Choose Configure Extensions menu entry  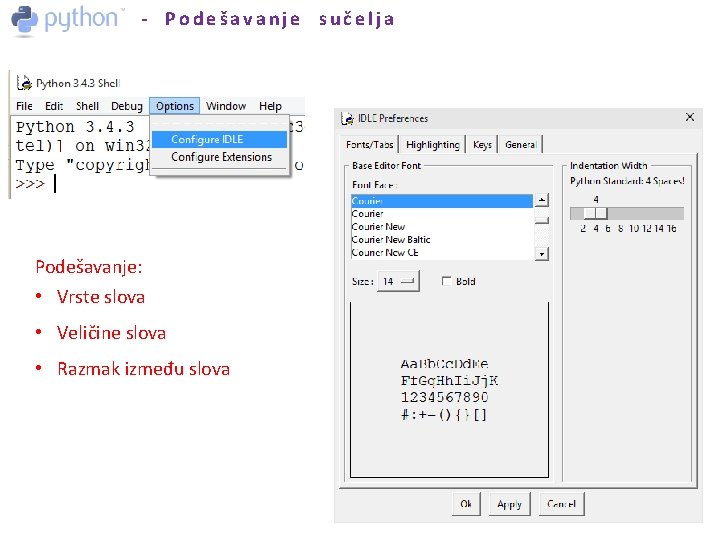click(219, 157)
